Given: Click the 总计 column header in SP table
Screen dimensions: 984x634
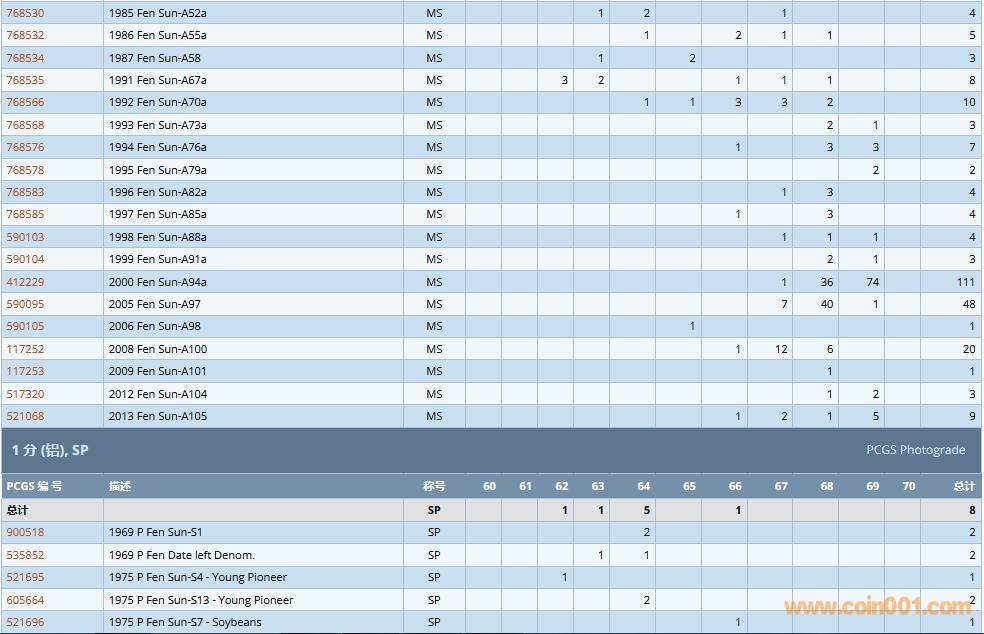Looking at the screenshot, I should [x=963, y=486].
